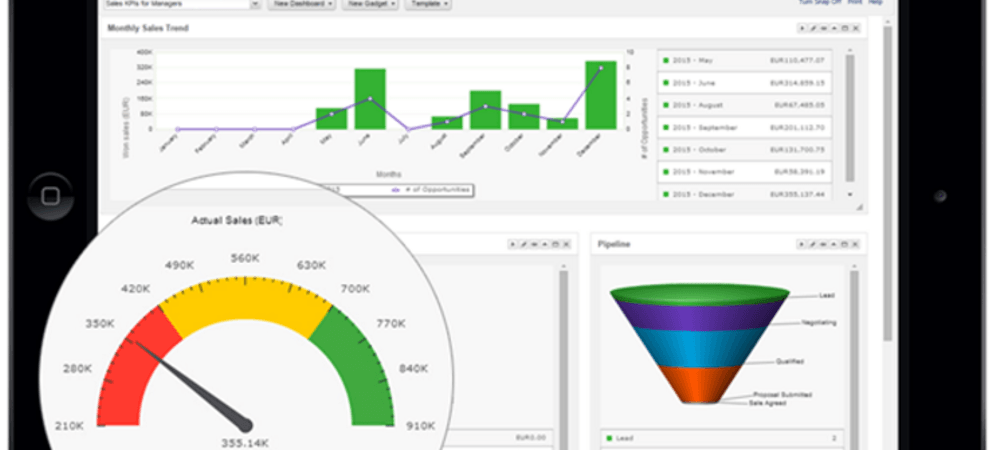This screenshot has height=450, width=997.
Task: Select the 2015 - May row
Action: coord(744,60)
